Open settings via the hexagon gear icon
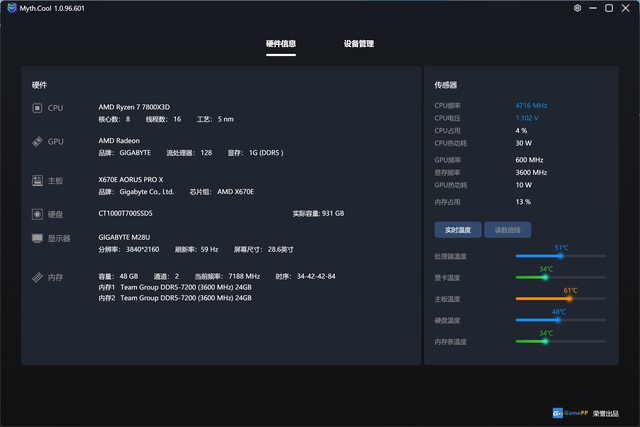This screenshot has height=427, width=640. pos(577,8)
